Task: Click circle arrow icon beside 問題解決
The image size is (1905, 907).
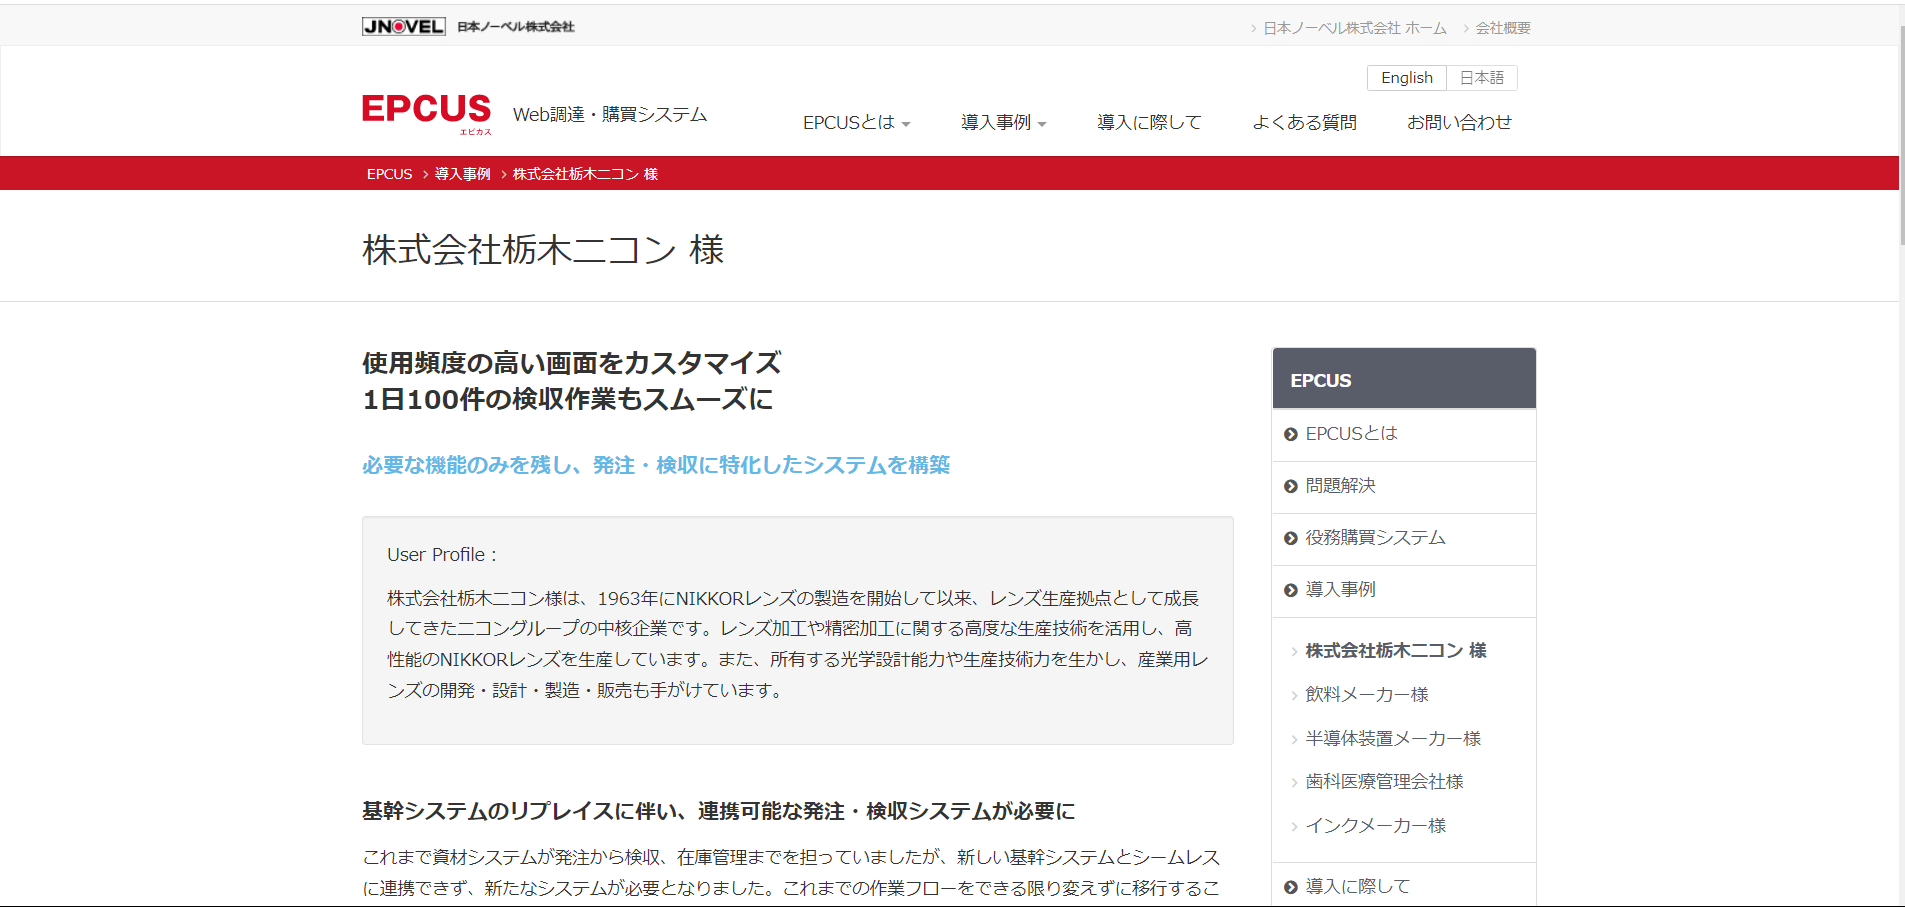Action: (1291, 486)
